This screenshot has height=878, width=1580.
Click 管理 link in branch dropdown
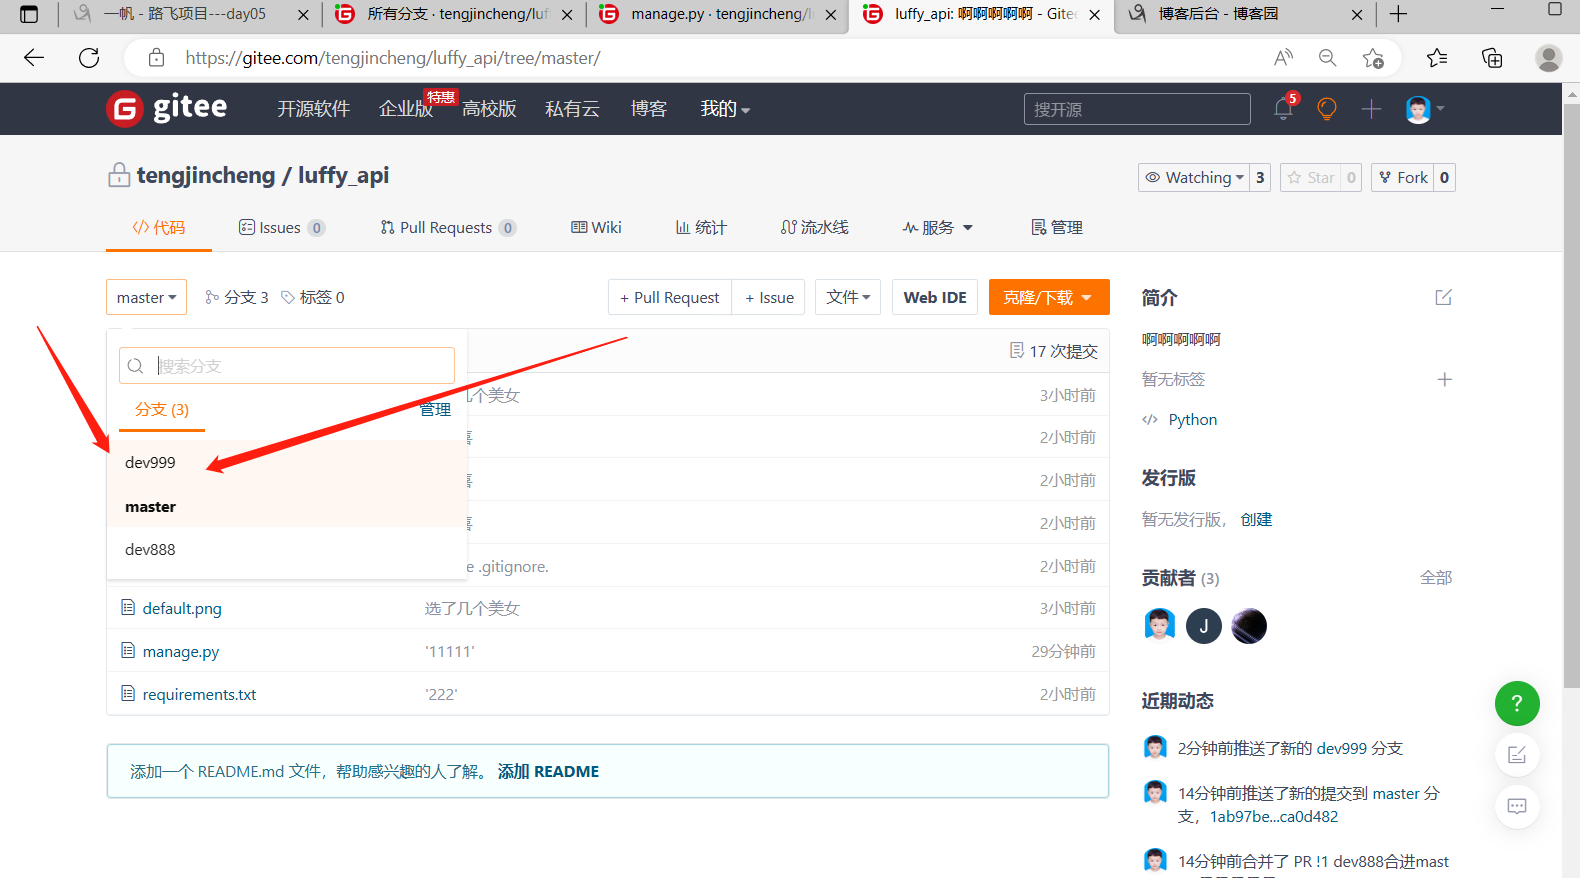pyautogui.click(x=435, y=410)
